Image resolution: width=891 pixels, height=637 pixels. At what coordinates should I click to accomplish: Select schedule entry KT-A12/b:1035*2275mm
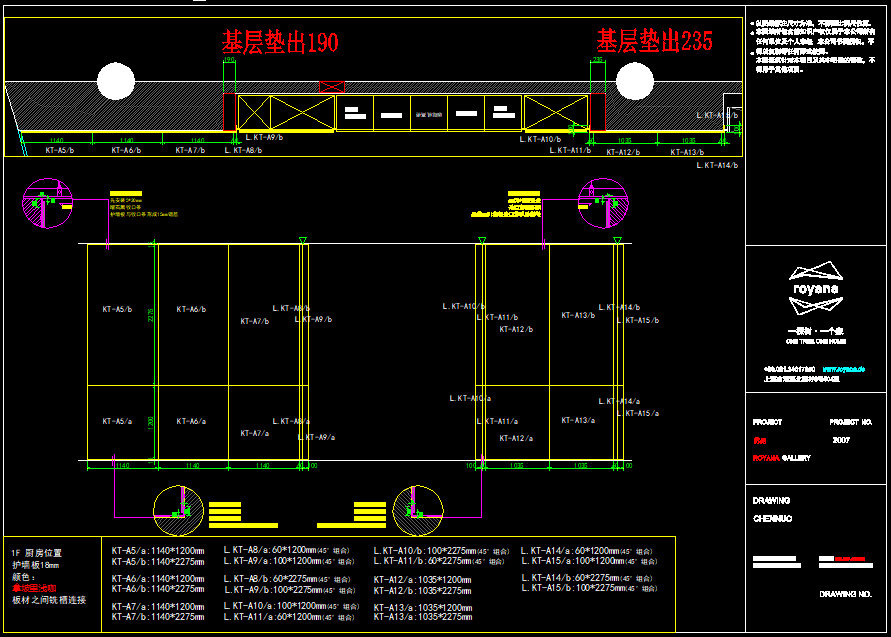pyautogui.click(x=422, y=590)
